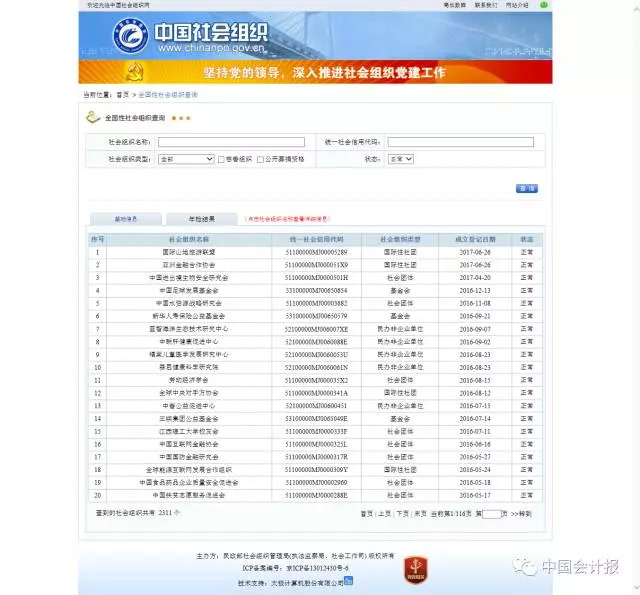Click the blue 查询 search button
640x595 pixels.
(x=527, y=188)
